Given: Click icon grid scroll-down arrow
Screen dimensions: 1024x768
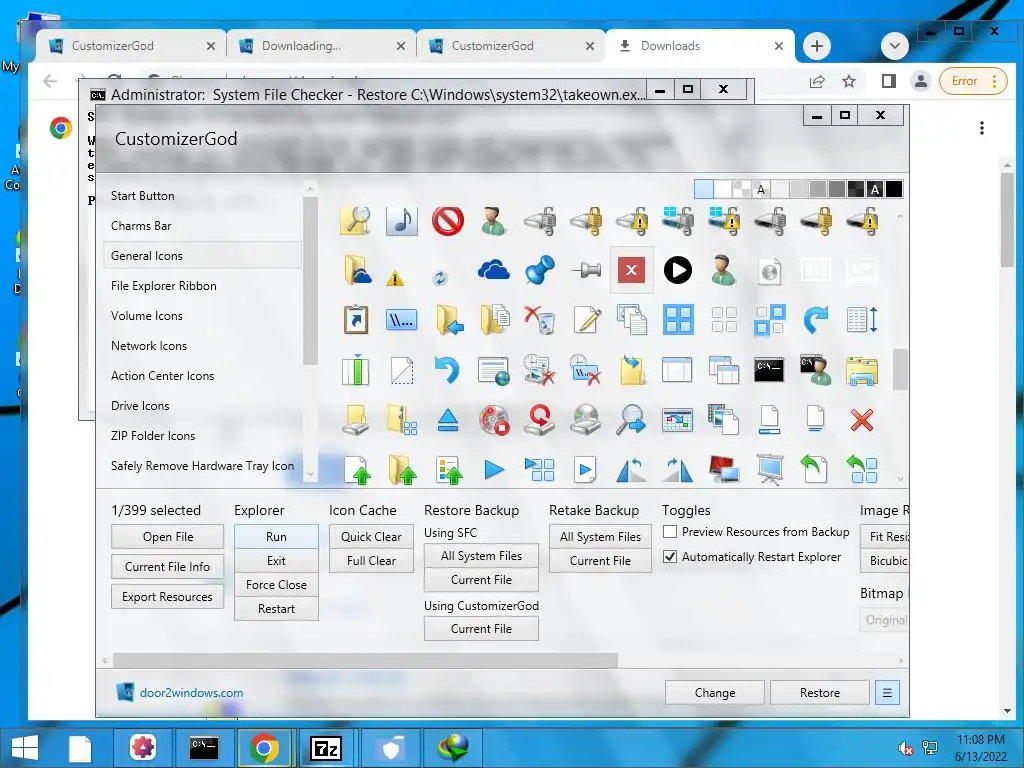Looking at the screenshot, I should (900, 479).
